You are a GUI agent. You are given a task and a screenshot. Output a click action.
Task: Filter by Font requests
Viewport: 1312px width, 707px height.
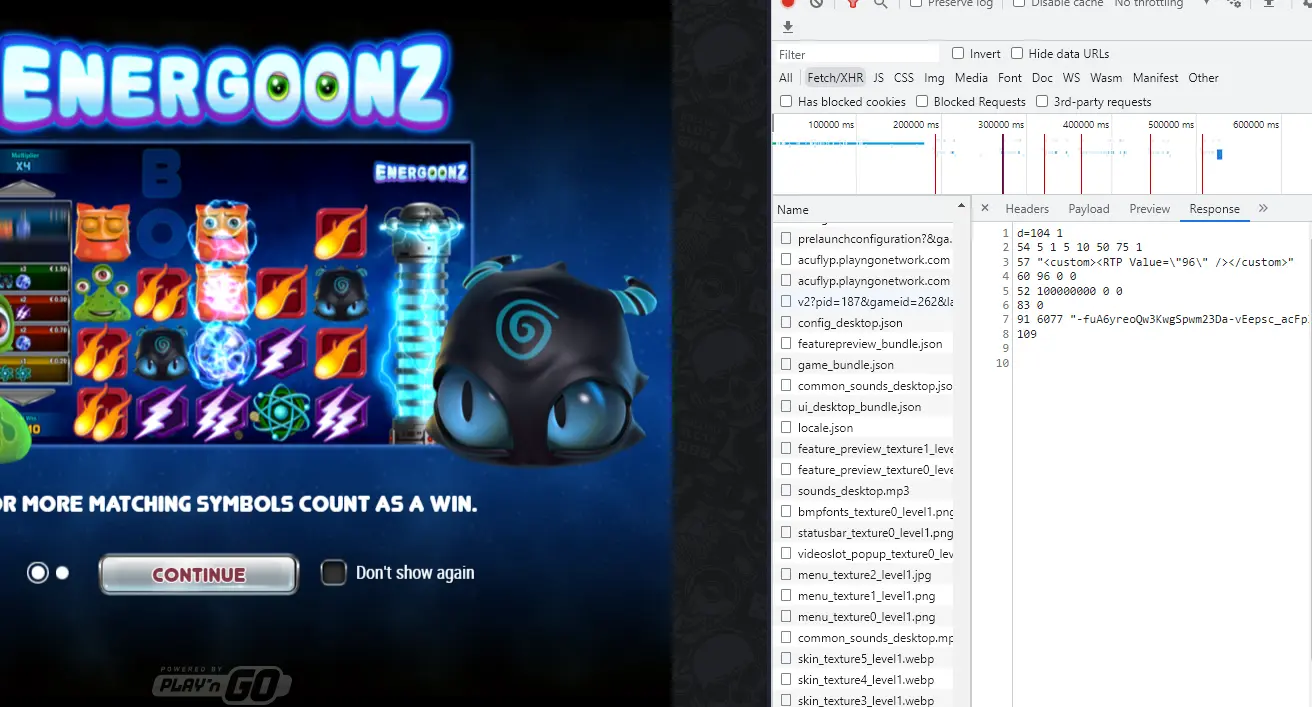tap(1010, 77)
